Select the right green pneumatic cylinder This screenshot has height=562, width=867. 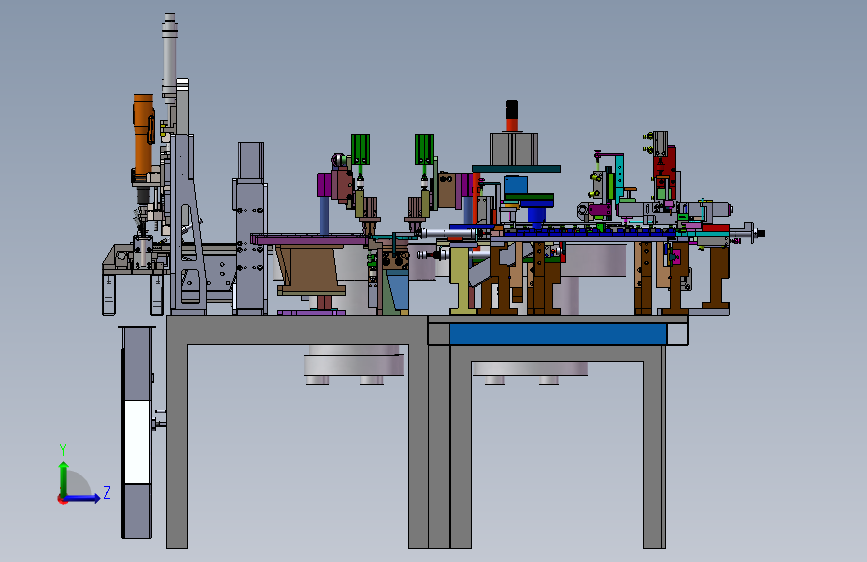coord(424,149)
